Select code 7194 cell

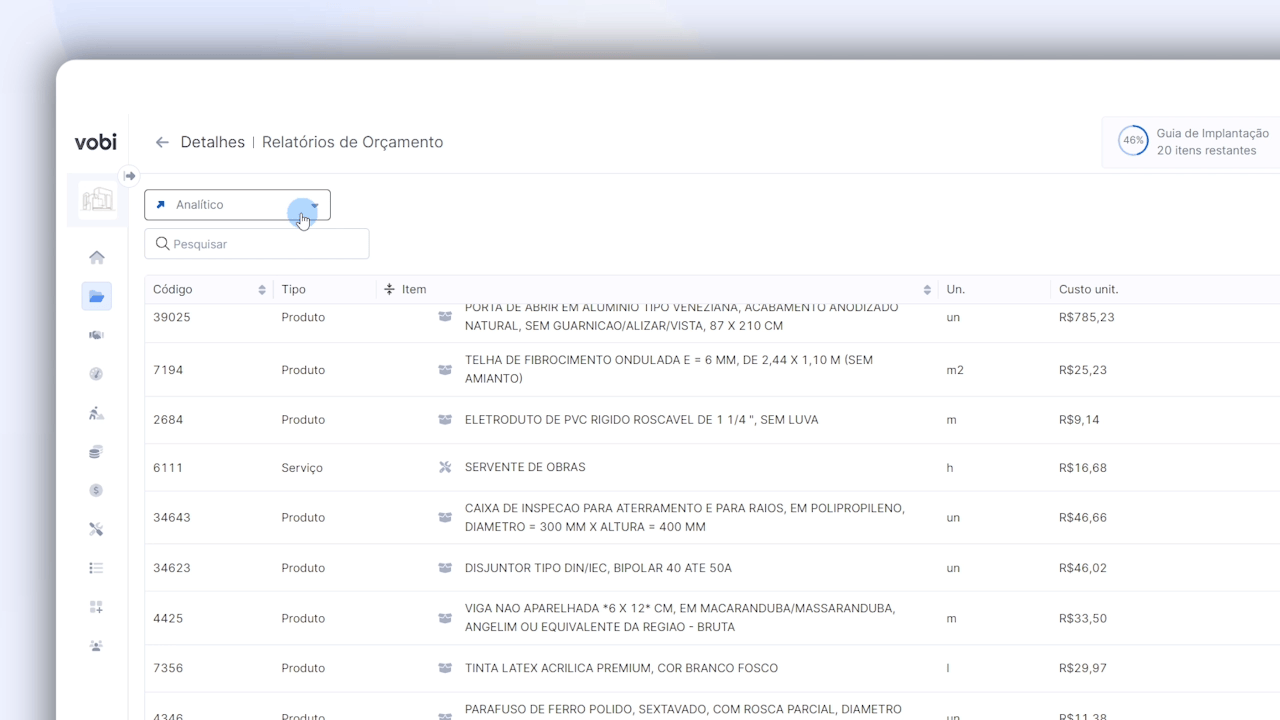click(x=168, y=370)
